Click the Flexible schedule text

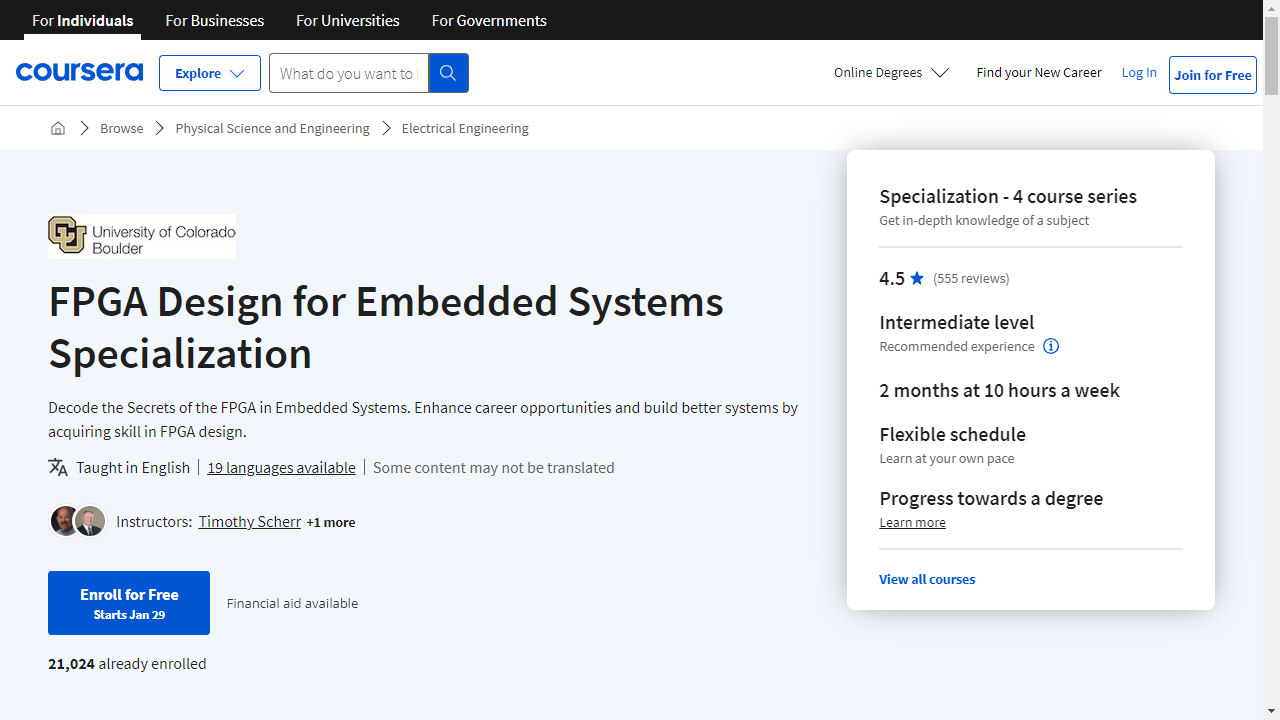pyautogui.click(x=952, y=434)
